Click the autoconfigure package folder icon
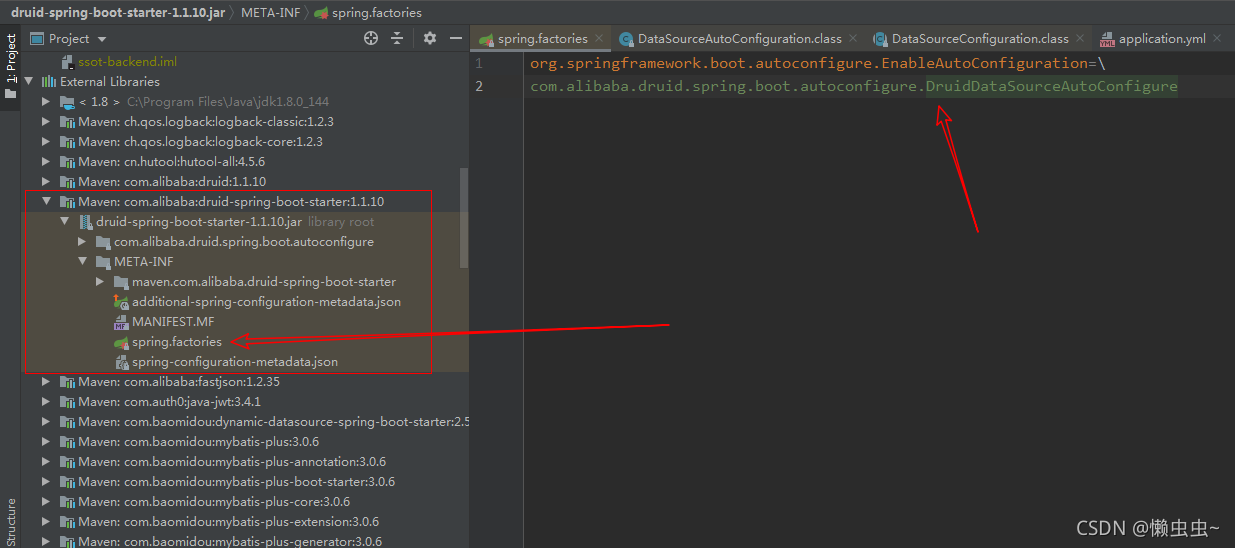This screenshot has height=548, width=1235. [103, 242]
